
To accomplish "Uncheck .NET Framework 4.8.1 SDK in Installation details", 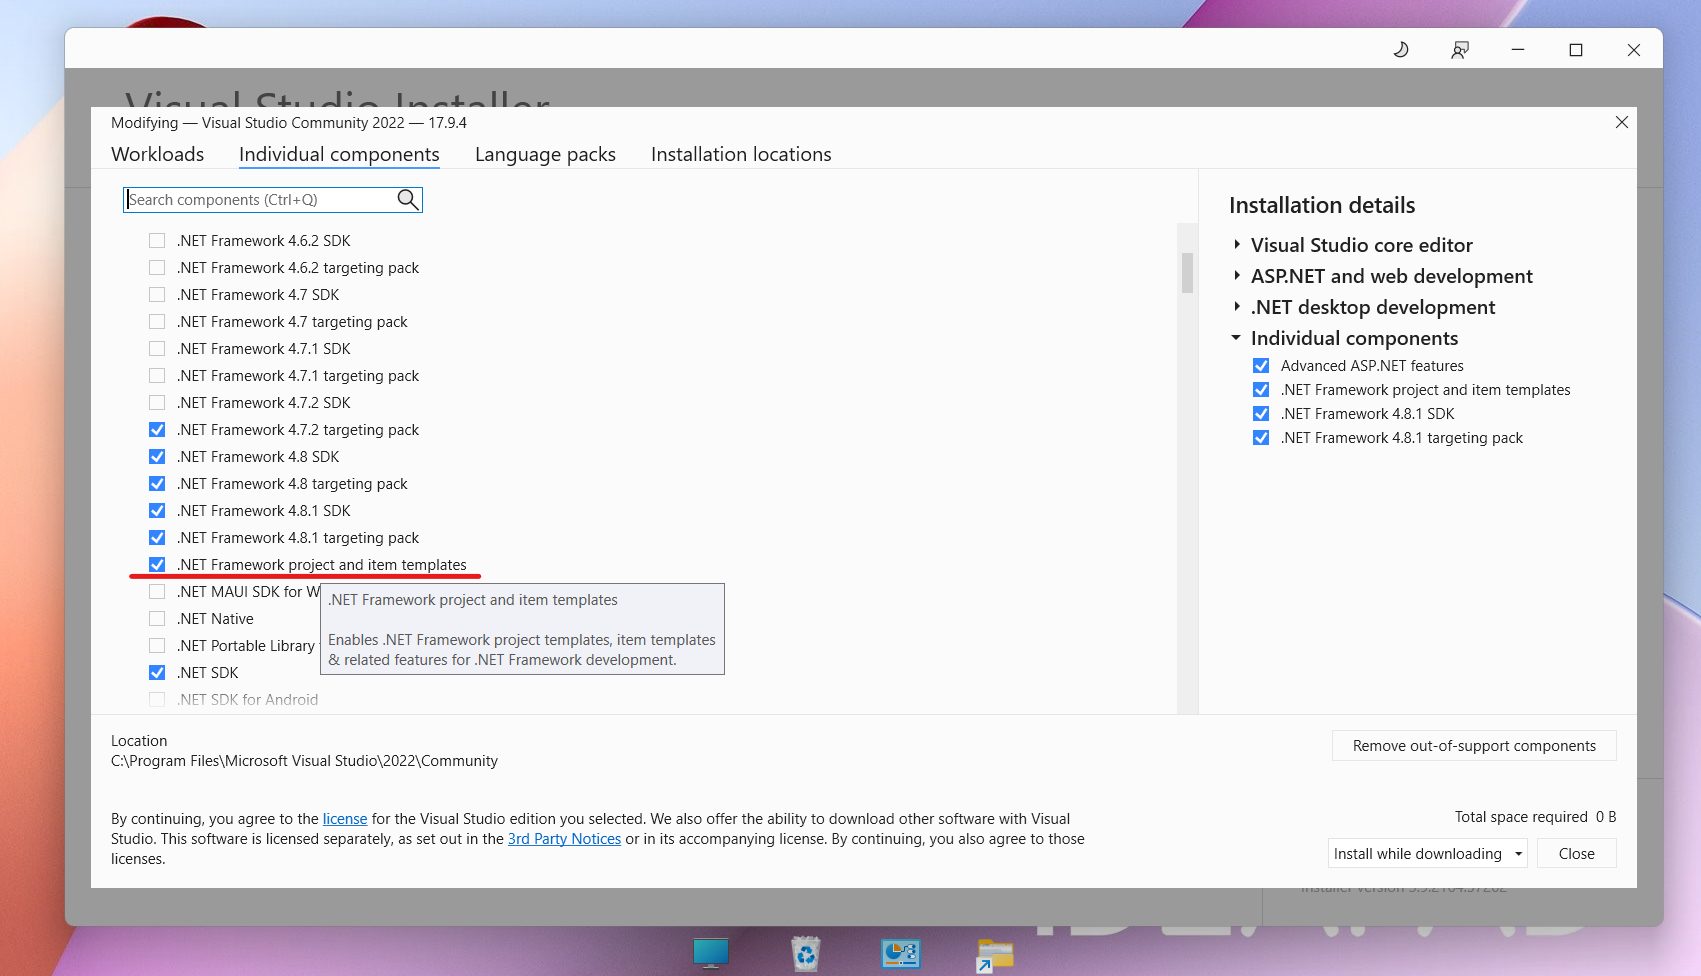I will 1261,414.
